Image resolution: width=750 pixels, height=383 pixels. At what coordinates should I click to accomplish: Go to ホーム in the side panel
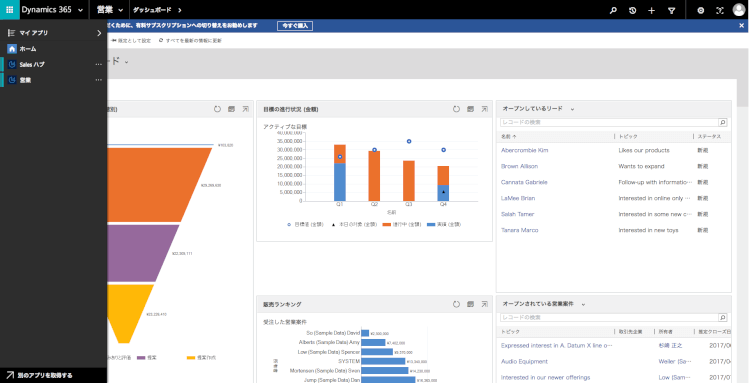click(x=28, y=49)
